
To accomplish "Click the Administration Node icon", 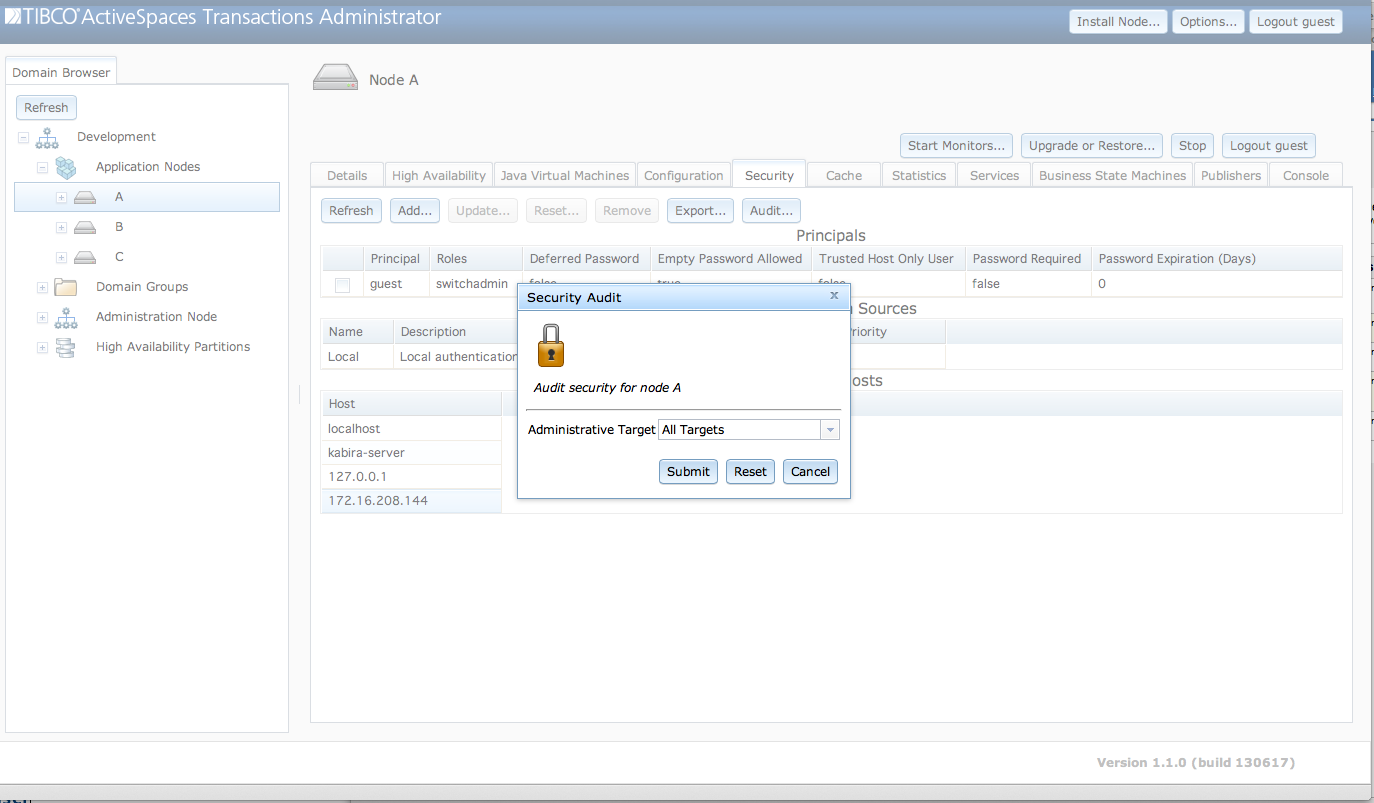I will 66,317.
